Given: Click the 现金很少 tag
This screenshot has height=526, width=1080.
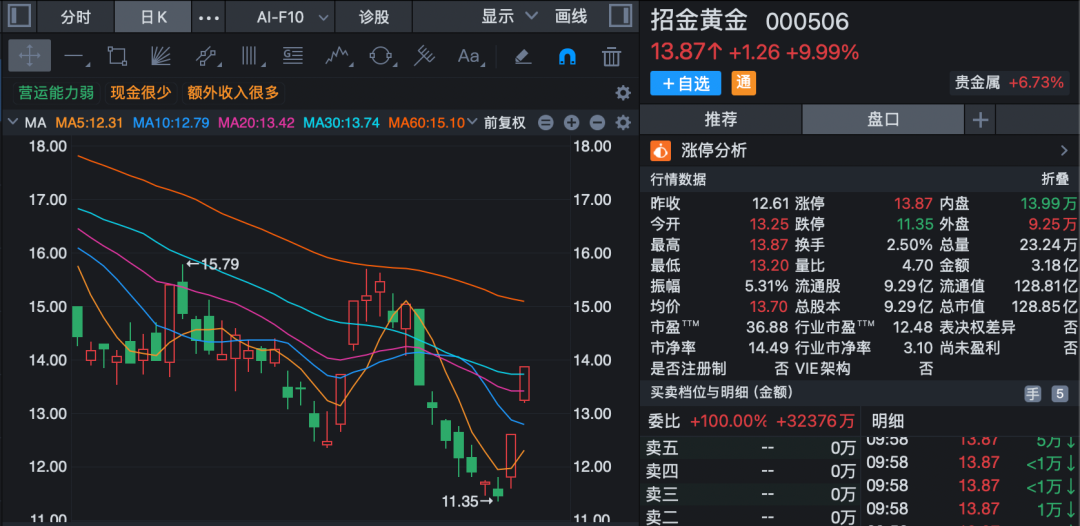Looking at the screenshot, I should pos(141,93).
